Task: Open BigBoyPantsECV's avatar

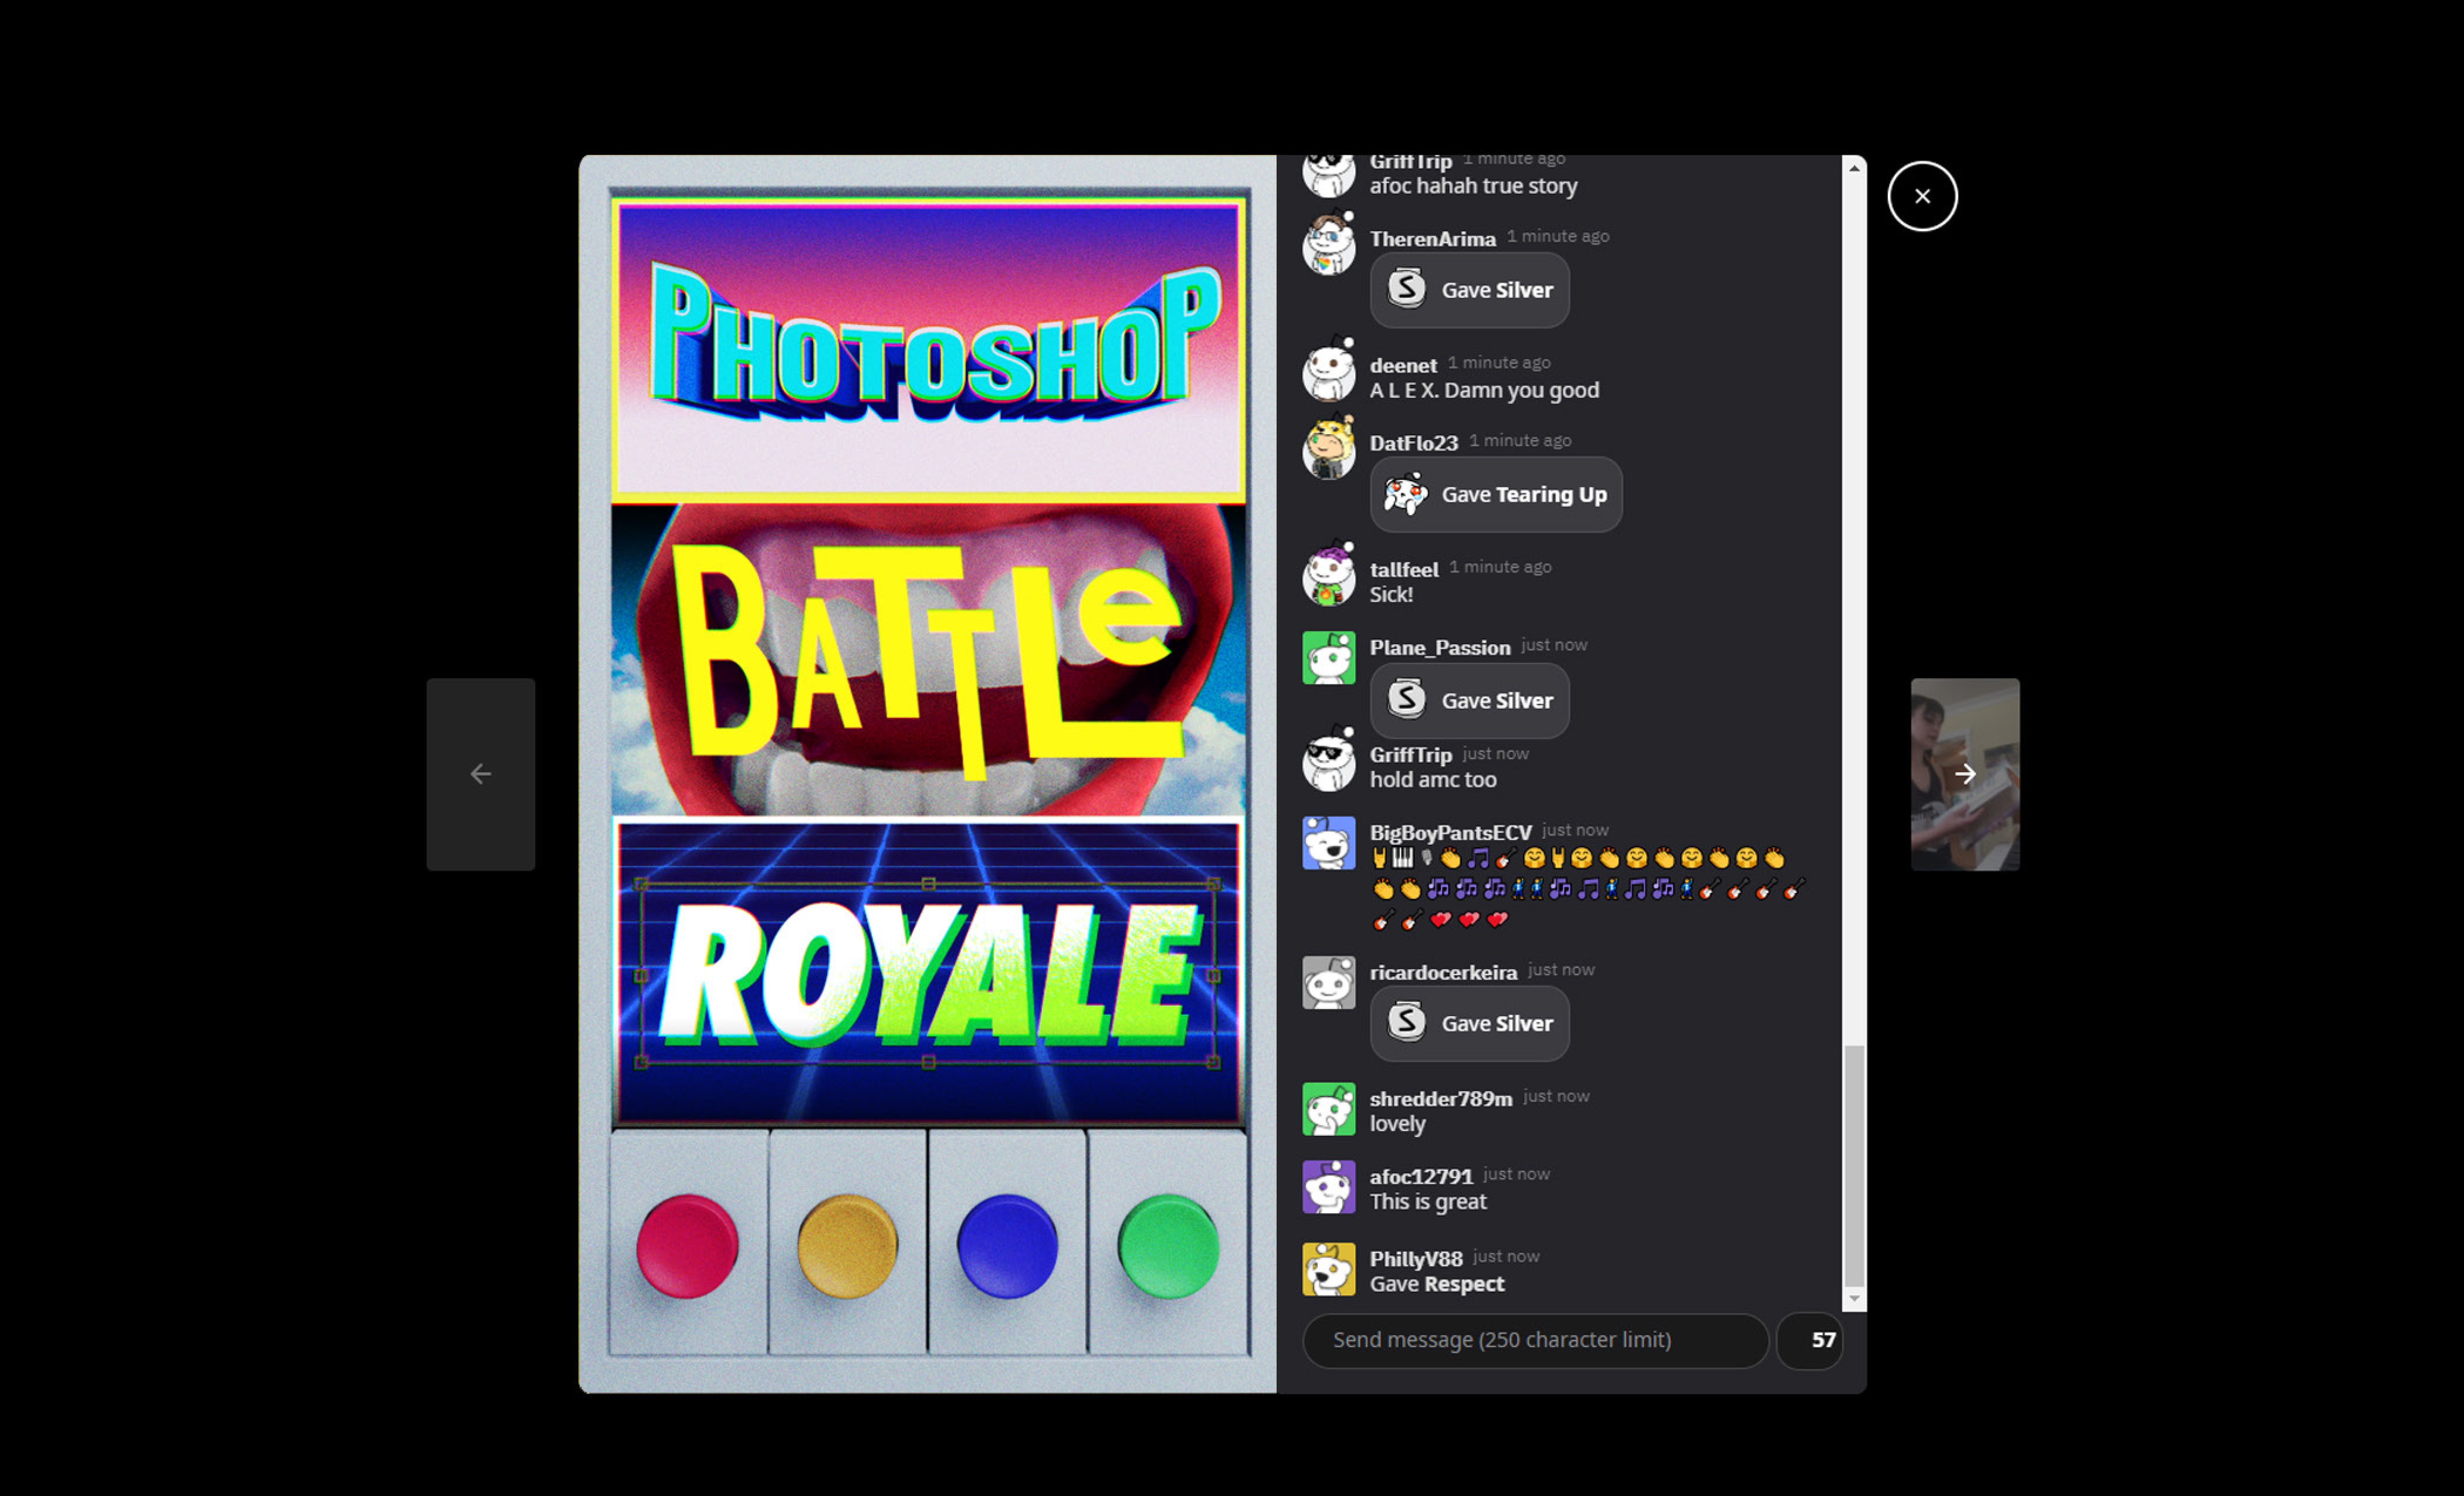Action: 1328,842
